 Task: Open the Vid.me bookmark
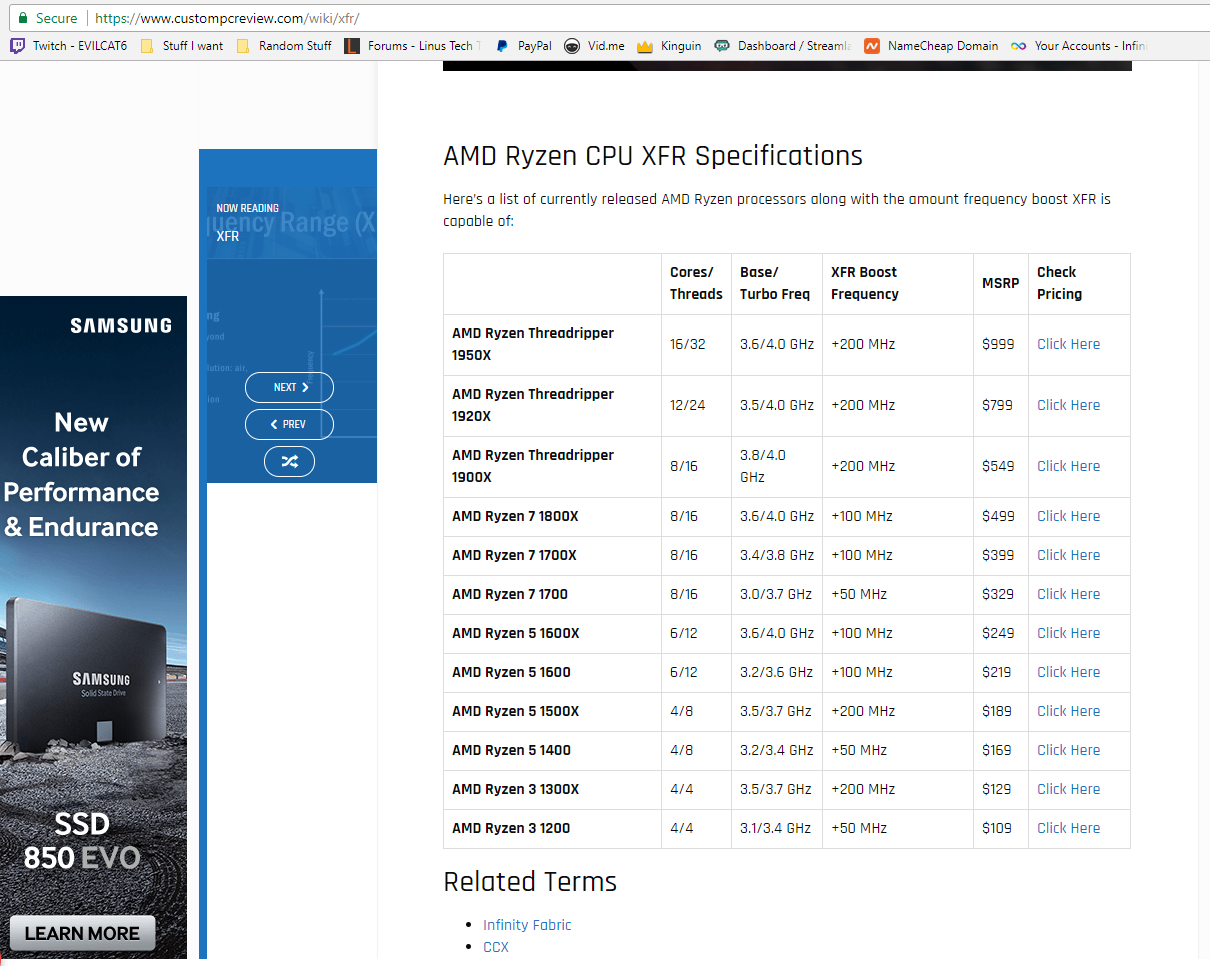[594, 45]
